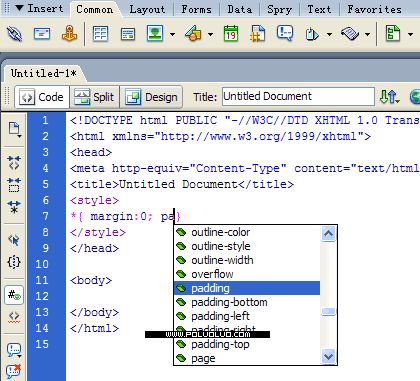
Task: Click the Email Link icon
Action: 42,34
